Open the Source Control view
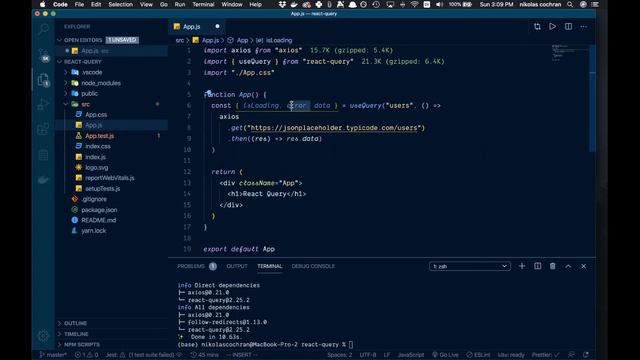 pyautogui.click(x=43, y=54)
